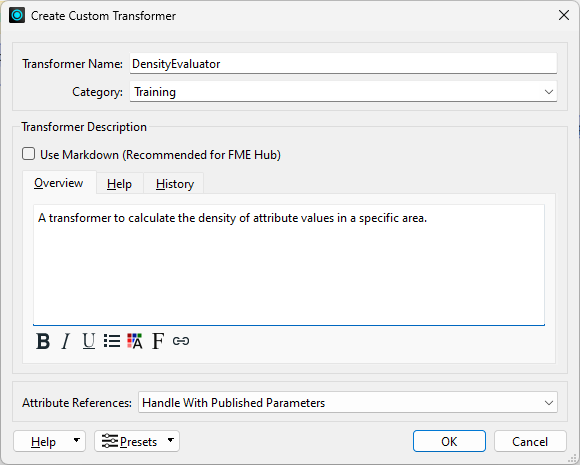
Task: Open the text color picker
Action: [x=135, y=341]
